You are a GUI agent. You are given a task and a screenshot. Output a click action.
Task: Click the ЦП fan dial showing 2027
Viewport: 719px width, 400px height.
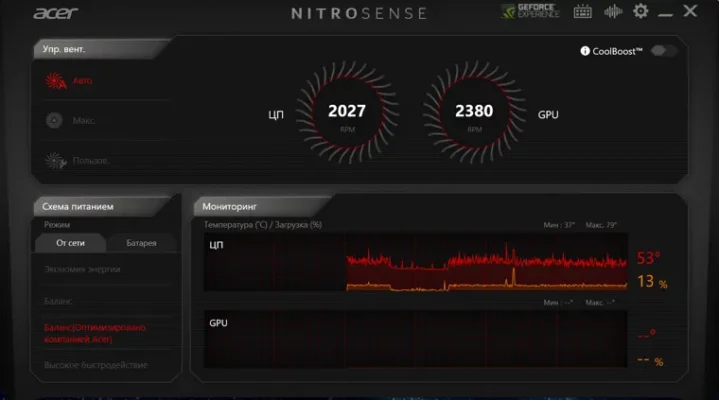click(x=347, y=112)
